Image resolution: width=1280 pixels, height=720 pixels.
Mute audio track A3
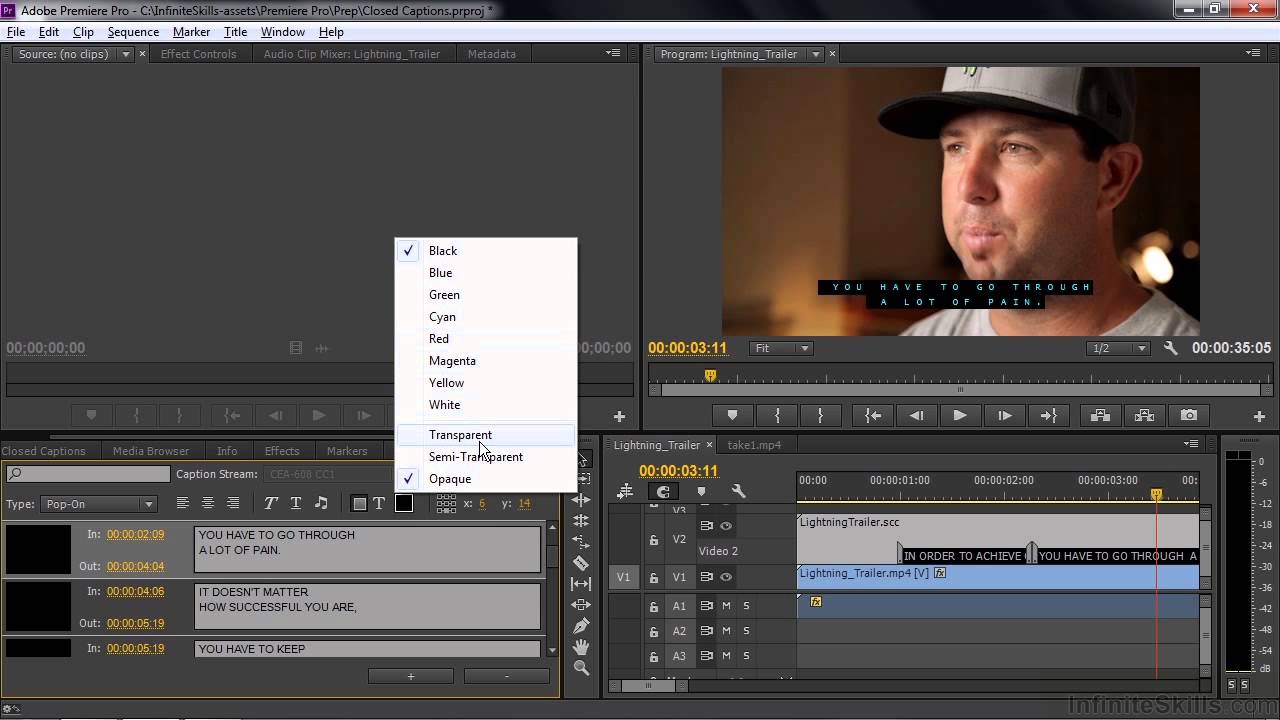[726, 656]
